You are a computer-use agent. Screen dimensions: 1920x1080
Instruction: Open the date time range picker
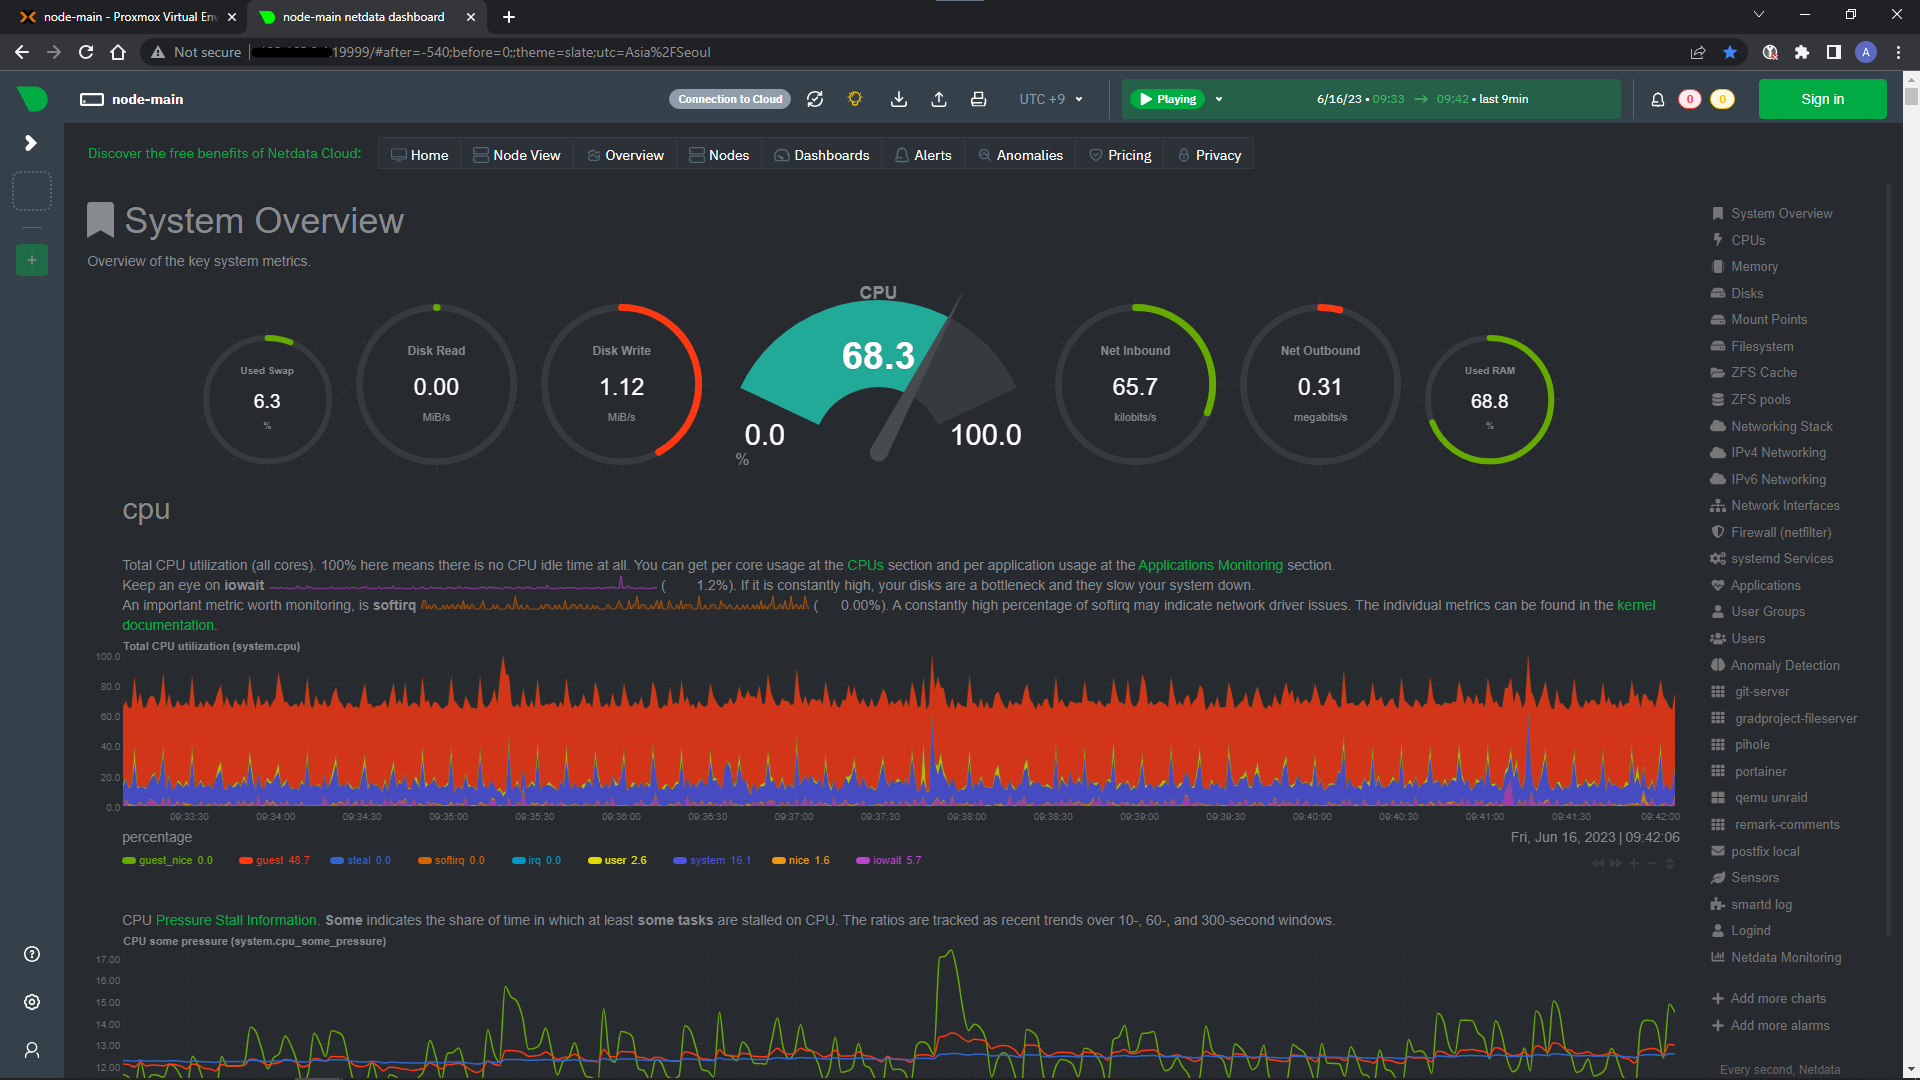pyautogui.click(x=1422, y=99)
